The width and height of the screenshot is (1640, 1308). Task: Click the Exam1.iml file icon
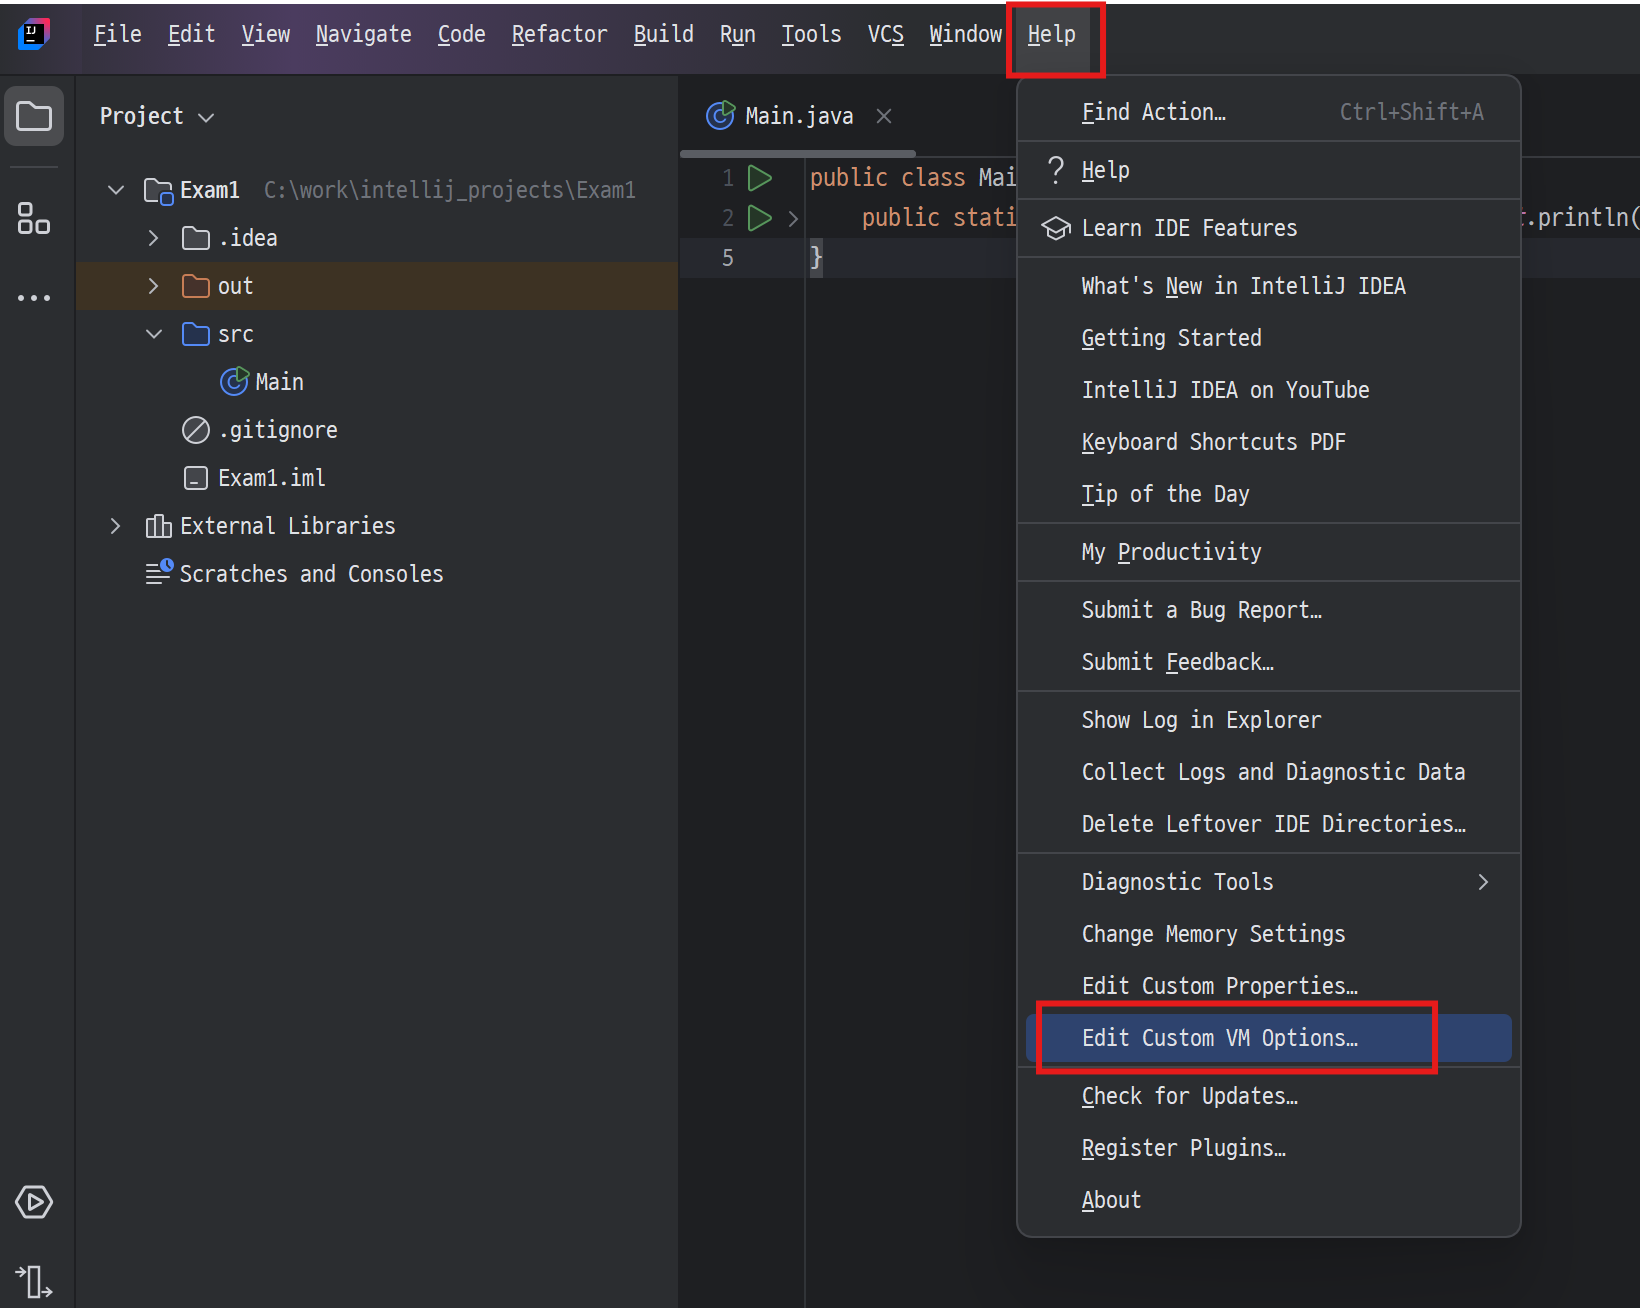pyautogui.click(x=196, y=478)
